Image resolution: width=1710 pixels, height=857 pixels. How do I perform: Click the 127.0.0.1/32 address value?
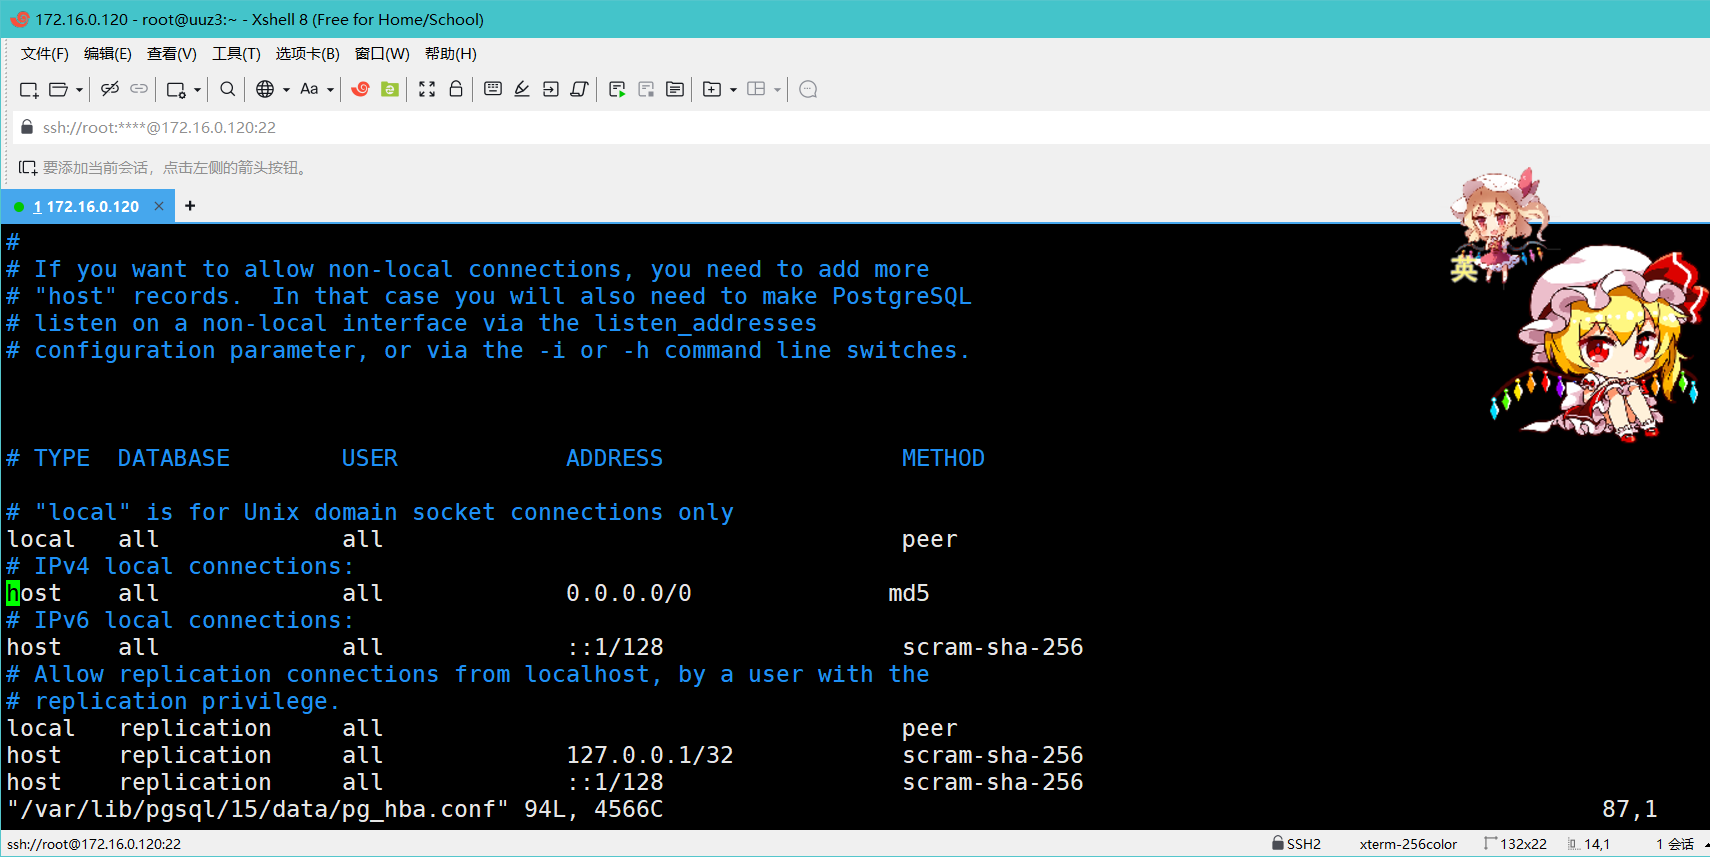click(x=650, y=755)
